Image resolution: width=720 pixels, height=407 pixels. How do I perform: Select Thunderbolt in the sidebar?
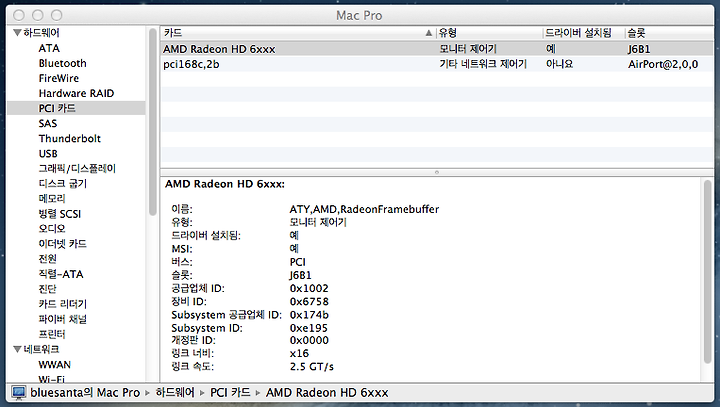[x=70, y=139]
